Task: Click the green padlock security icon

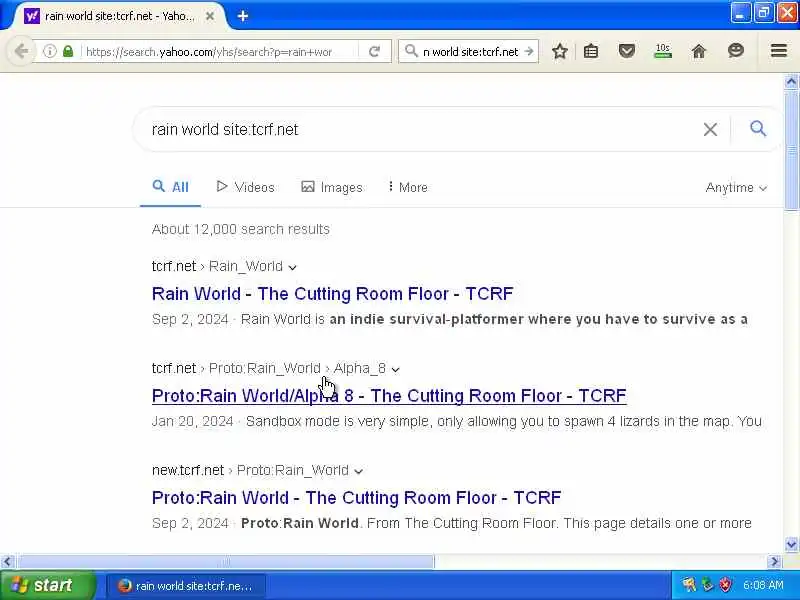Action: point(68,51)
